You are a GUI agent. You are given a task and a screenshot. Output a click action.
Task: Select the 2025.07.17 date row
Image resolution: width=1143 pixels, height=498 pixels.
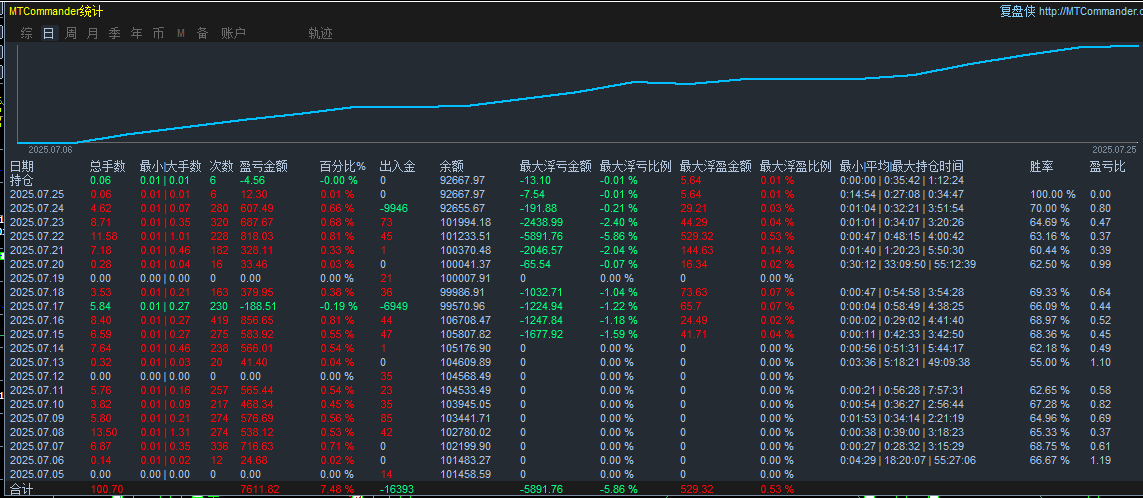tap(36, 305)
